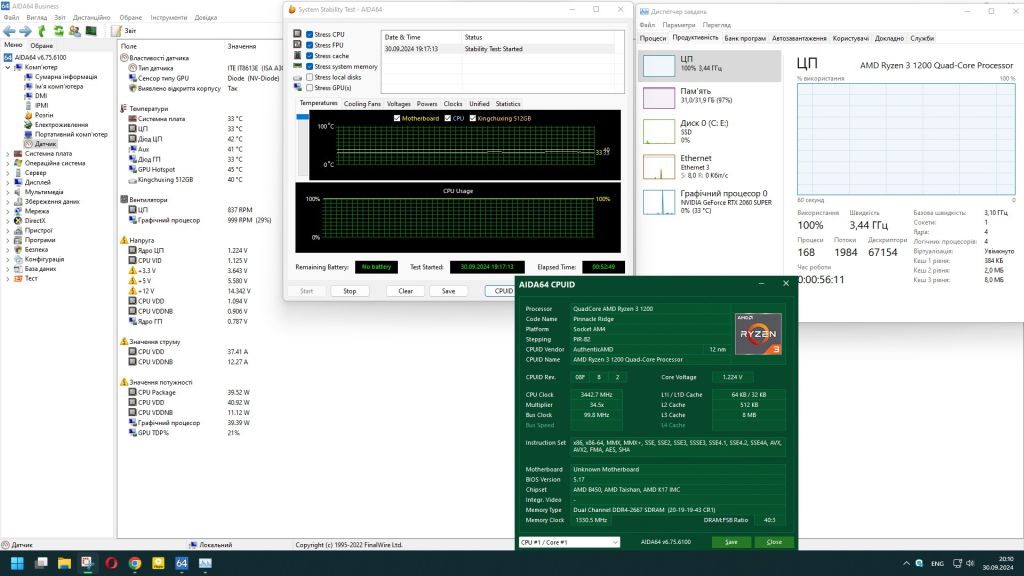
Task: Expand the Мультимедіа tree node
Action: click(x=8, y=192)
